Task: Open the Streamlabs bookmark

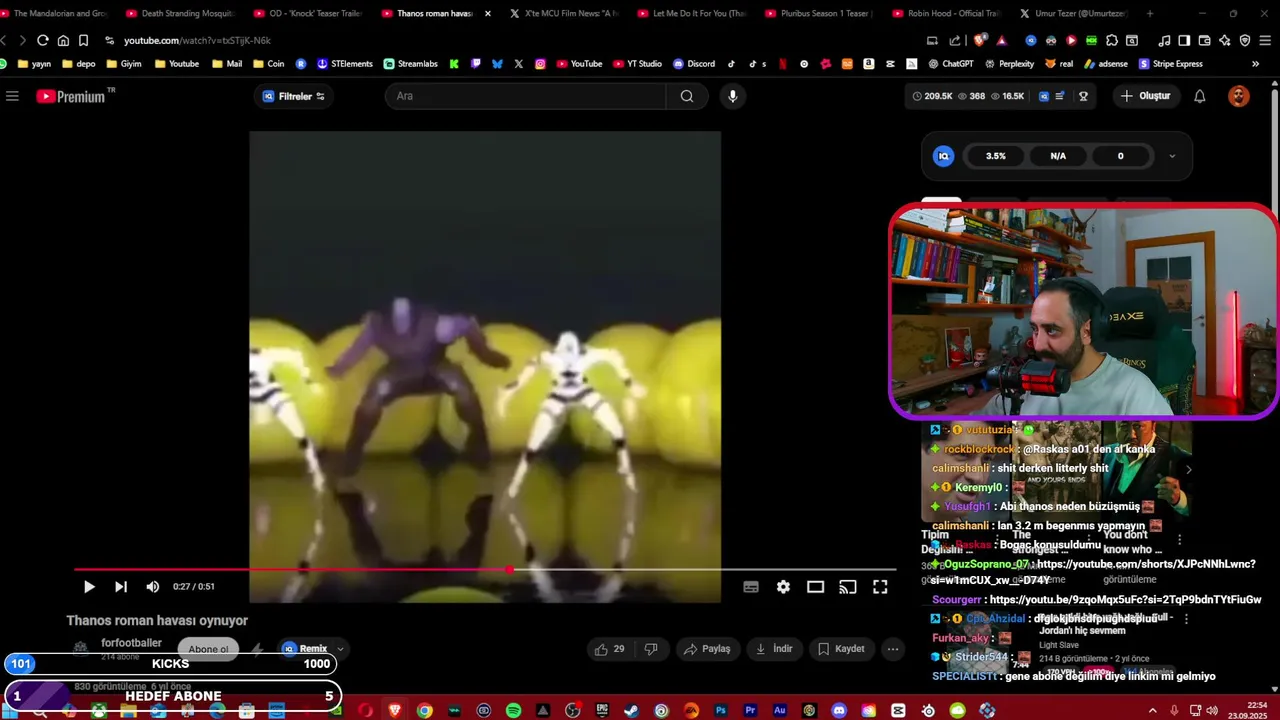Action: [x=410, y=64]
